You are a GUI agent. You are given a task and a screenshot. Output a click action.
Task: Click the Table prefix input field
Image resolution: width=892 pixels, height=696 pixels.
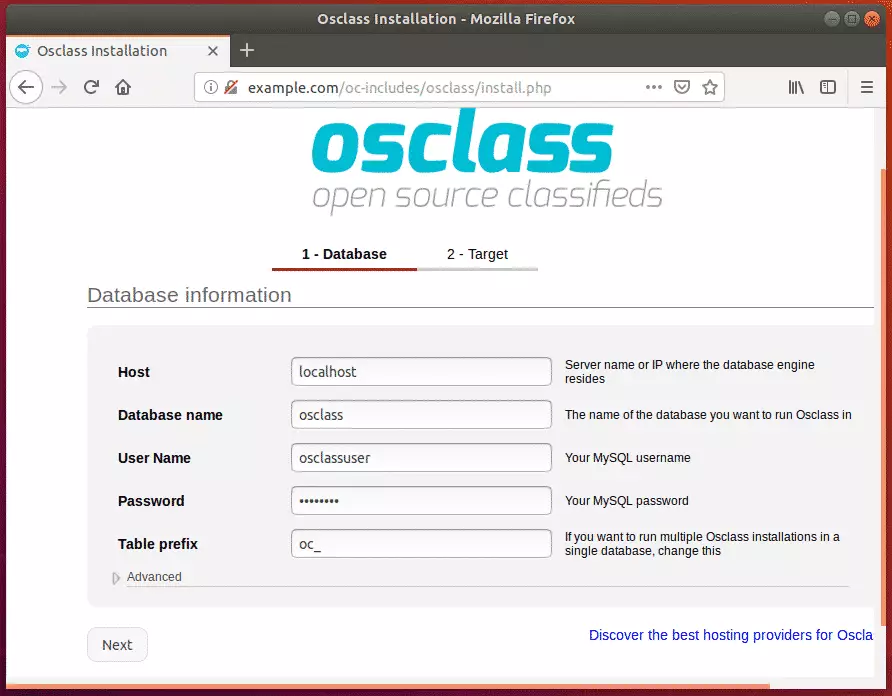(421, 544)
